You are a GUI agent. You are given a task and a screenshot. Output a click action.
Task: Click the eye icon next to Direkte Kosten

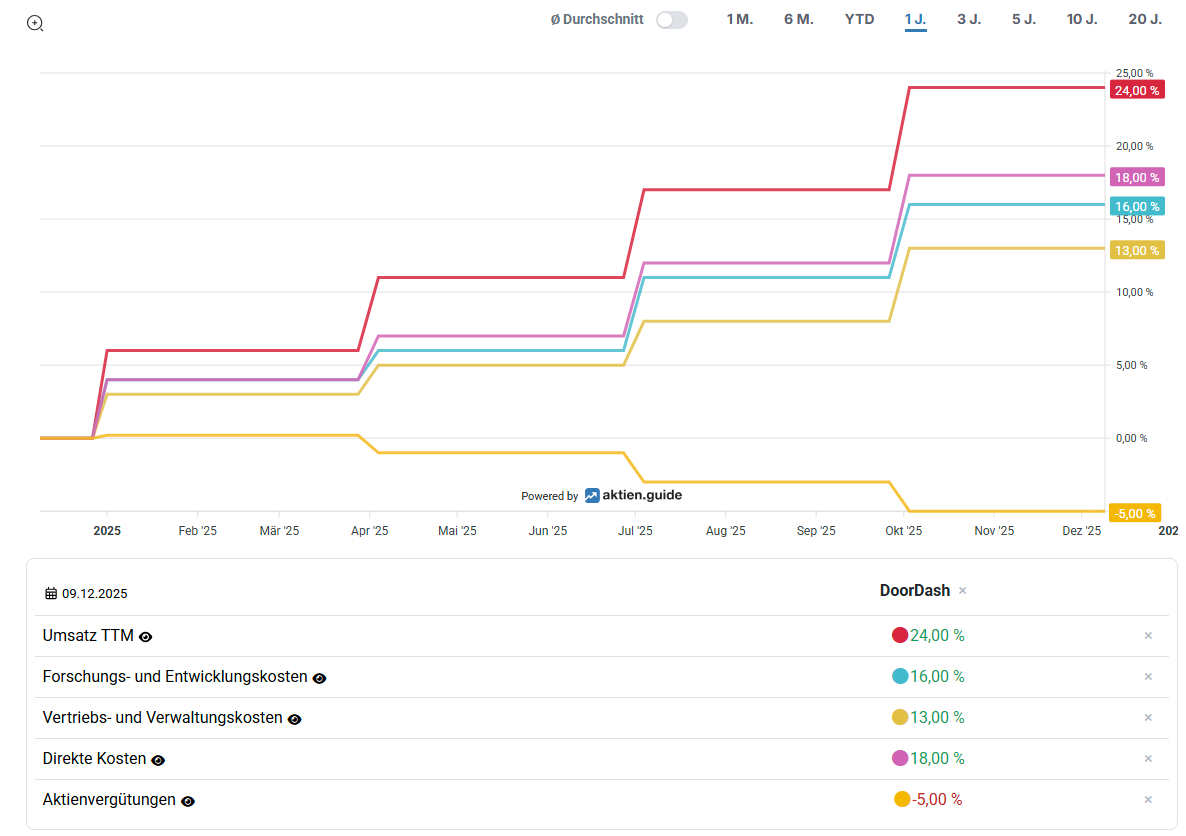coord(158,760)
